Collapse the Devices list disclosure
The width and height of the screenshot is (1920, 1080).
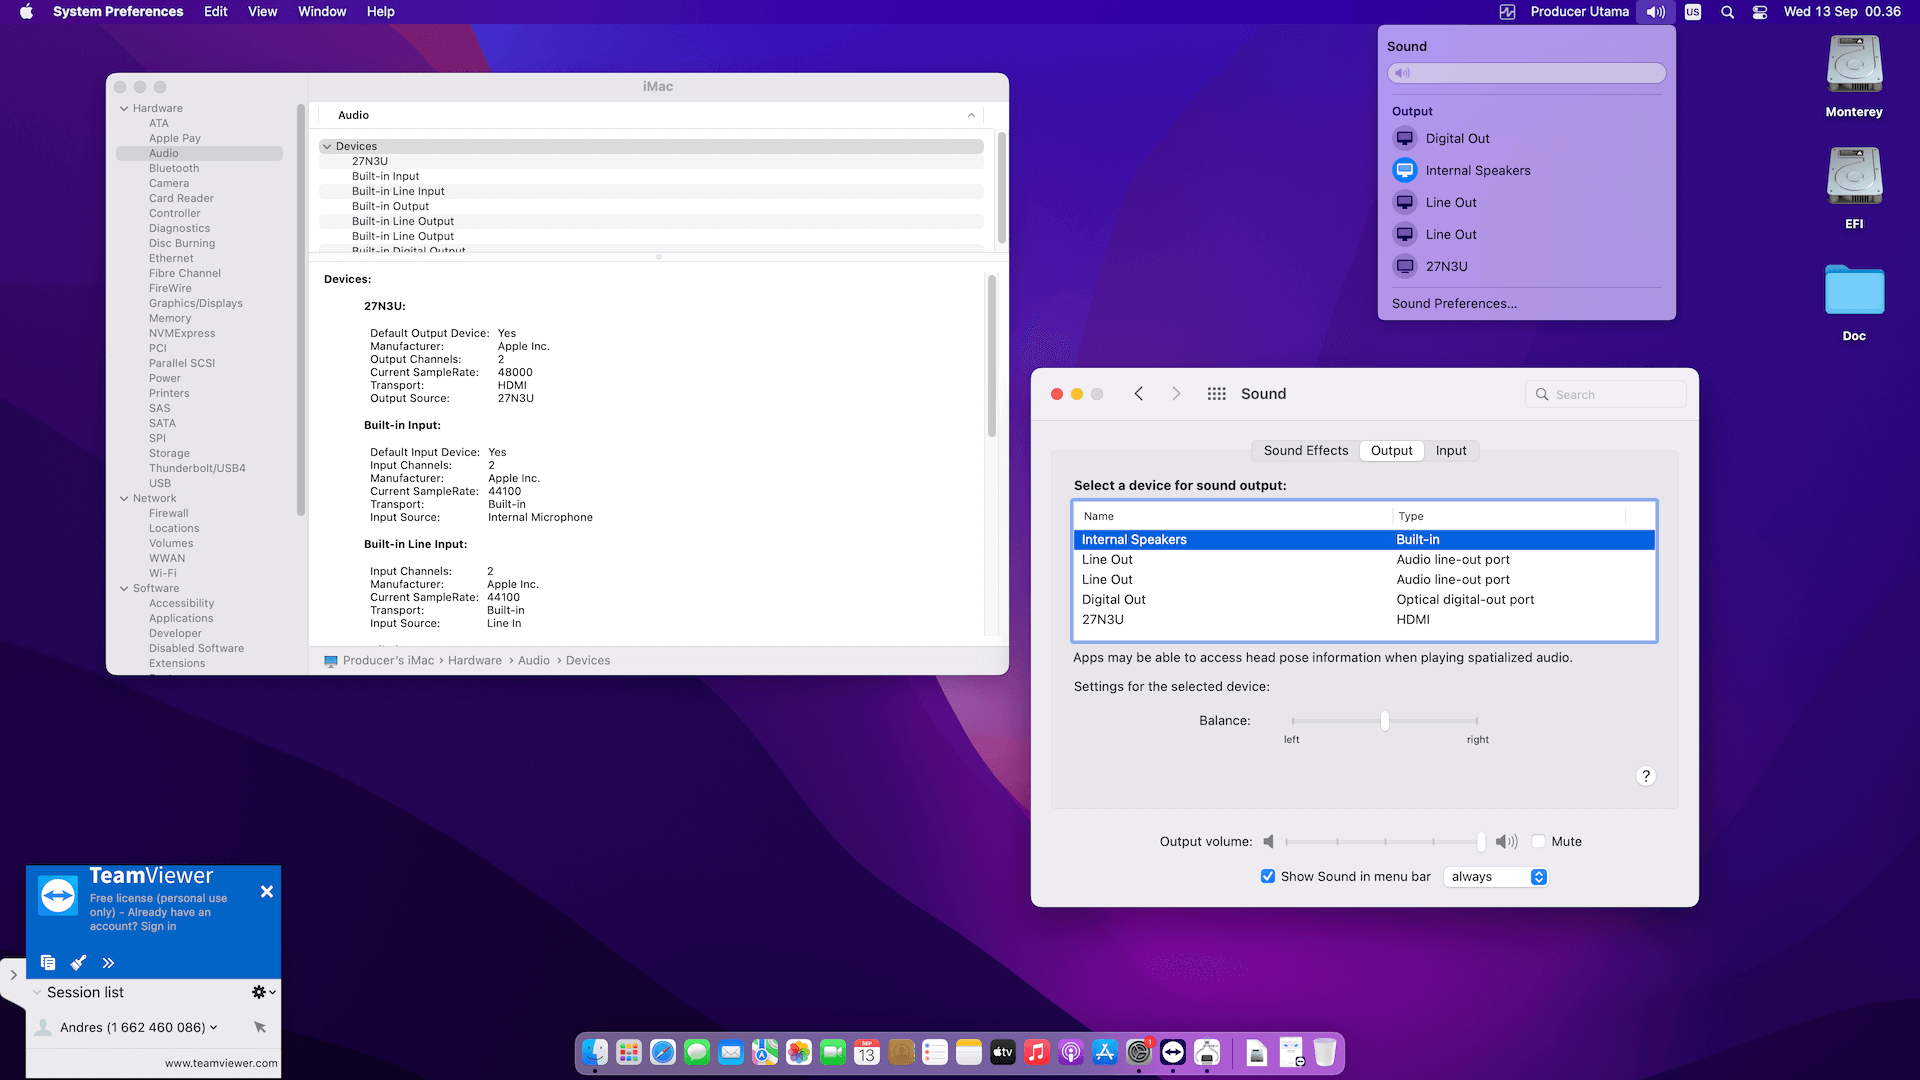(x=327, y=147)
